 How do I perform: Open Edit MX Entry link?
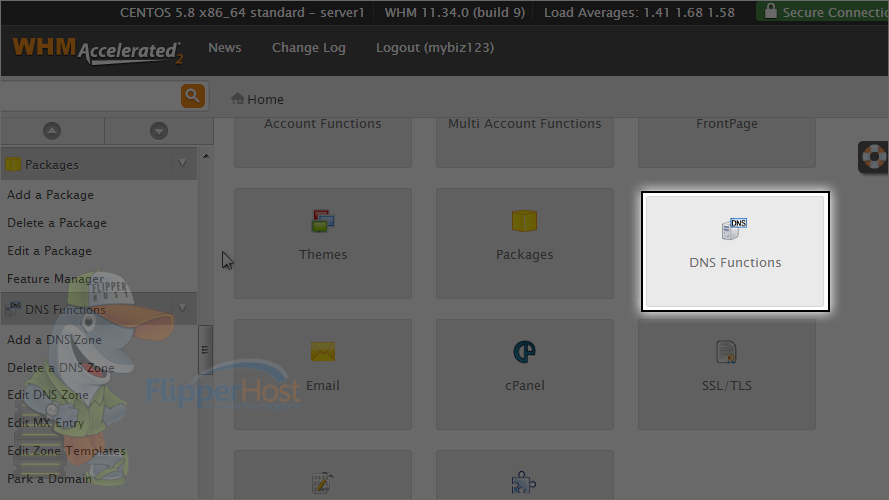click(x=45, y=422)
